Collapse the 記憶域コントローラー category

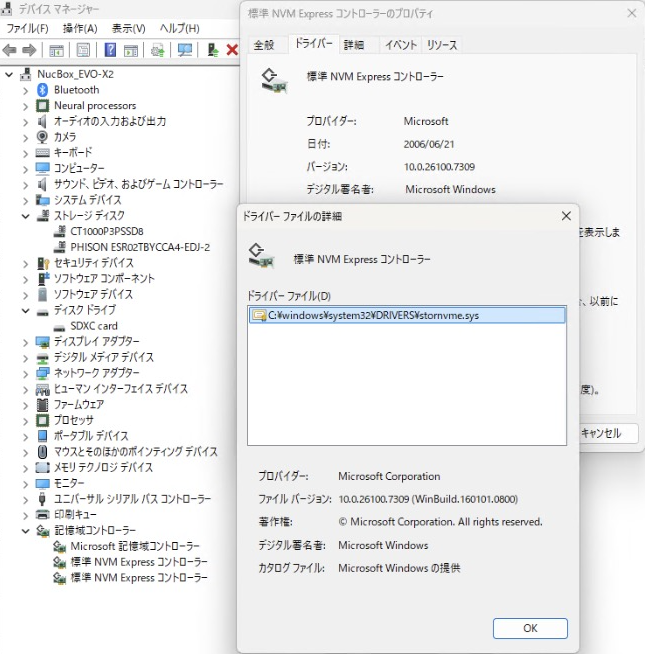point(26,531)
